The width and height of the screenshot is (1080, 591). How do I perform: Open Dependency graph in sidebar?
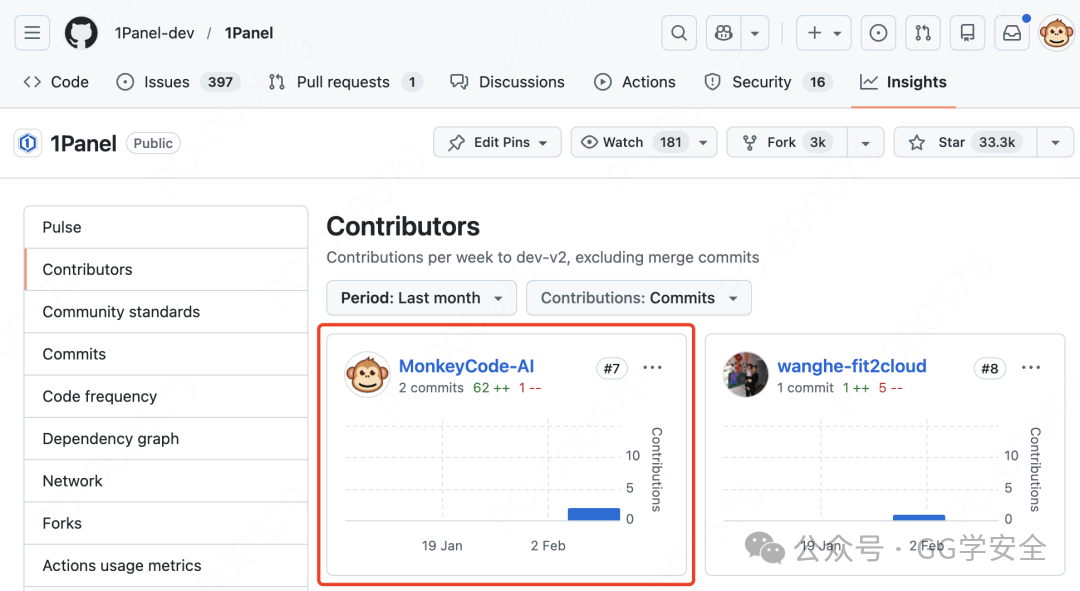166,439
